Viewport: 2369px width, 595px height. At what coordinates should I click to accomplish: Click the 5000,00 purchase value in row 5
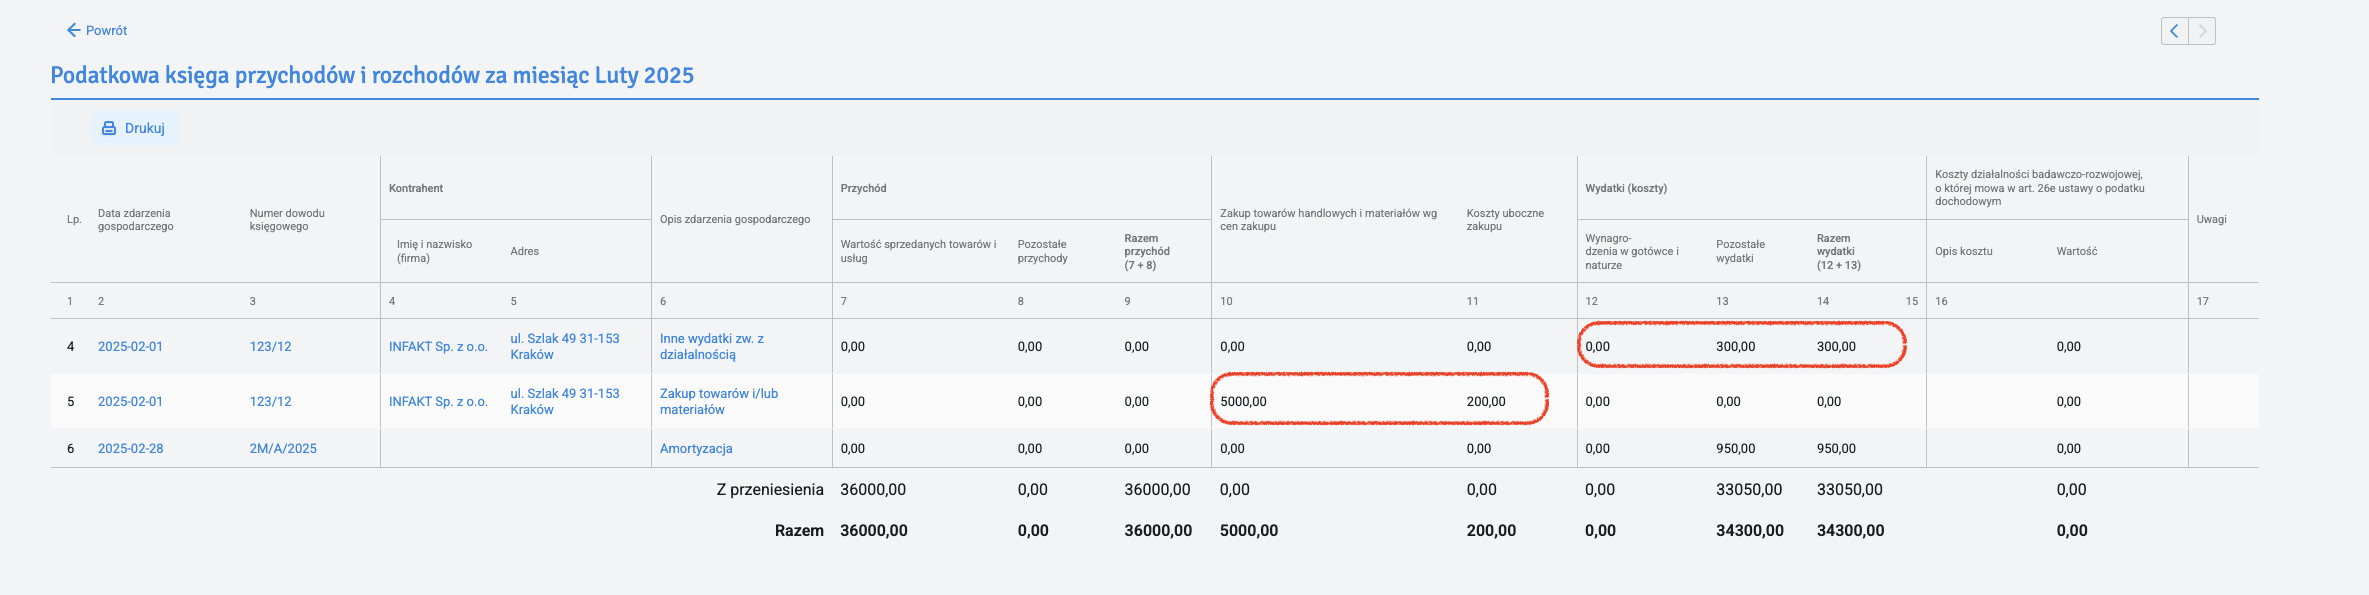[x=1243, y=402]
